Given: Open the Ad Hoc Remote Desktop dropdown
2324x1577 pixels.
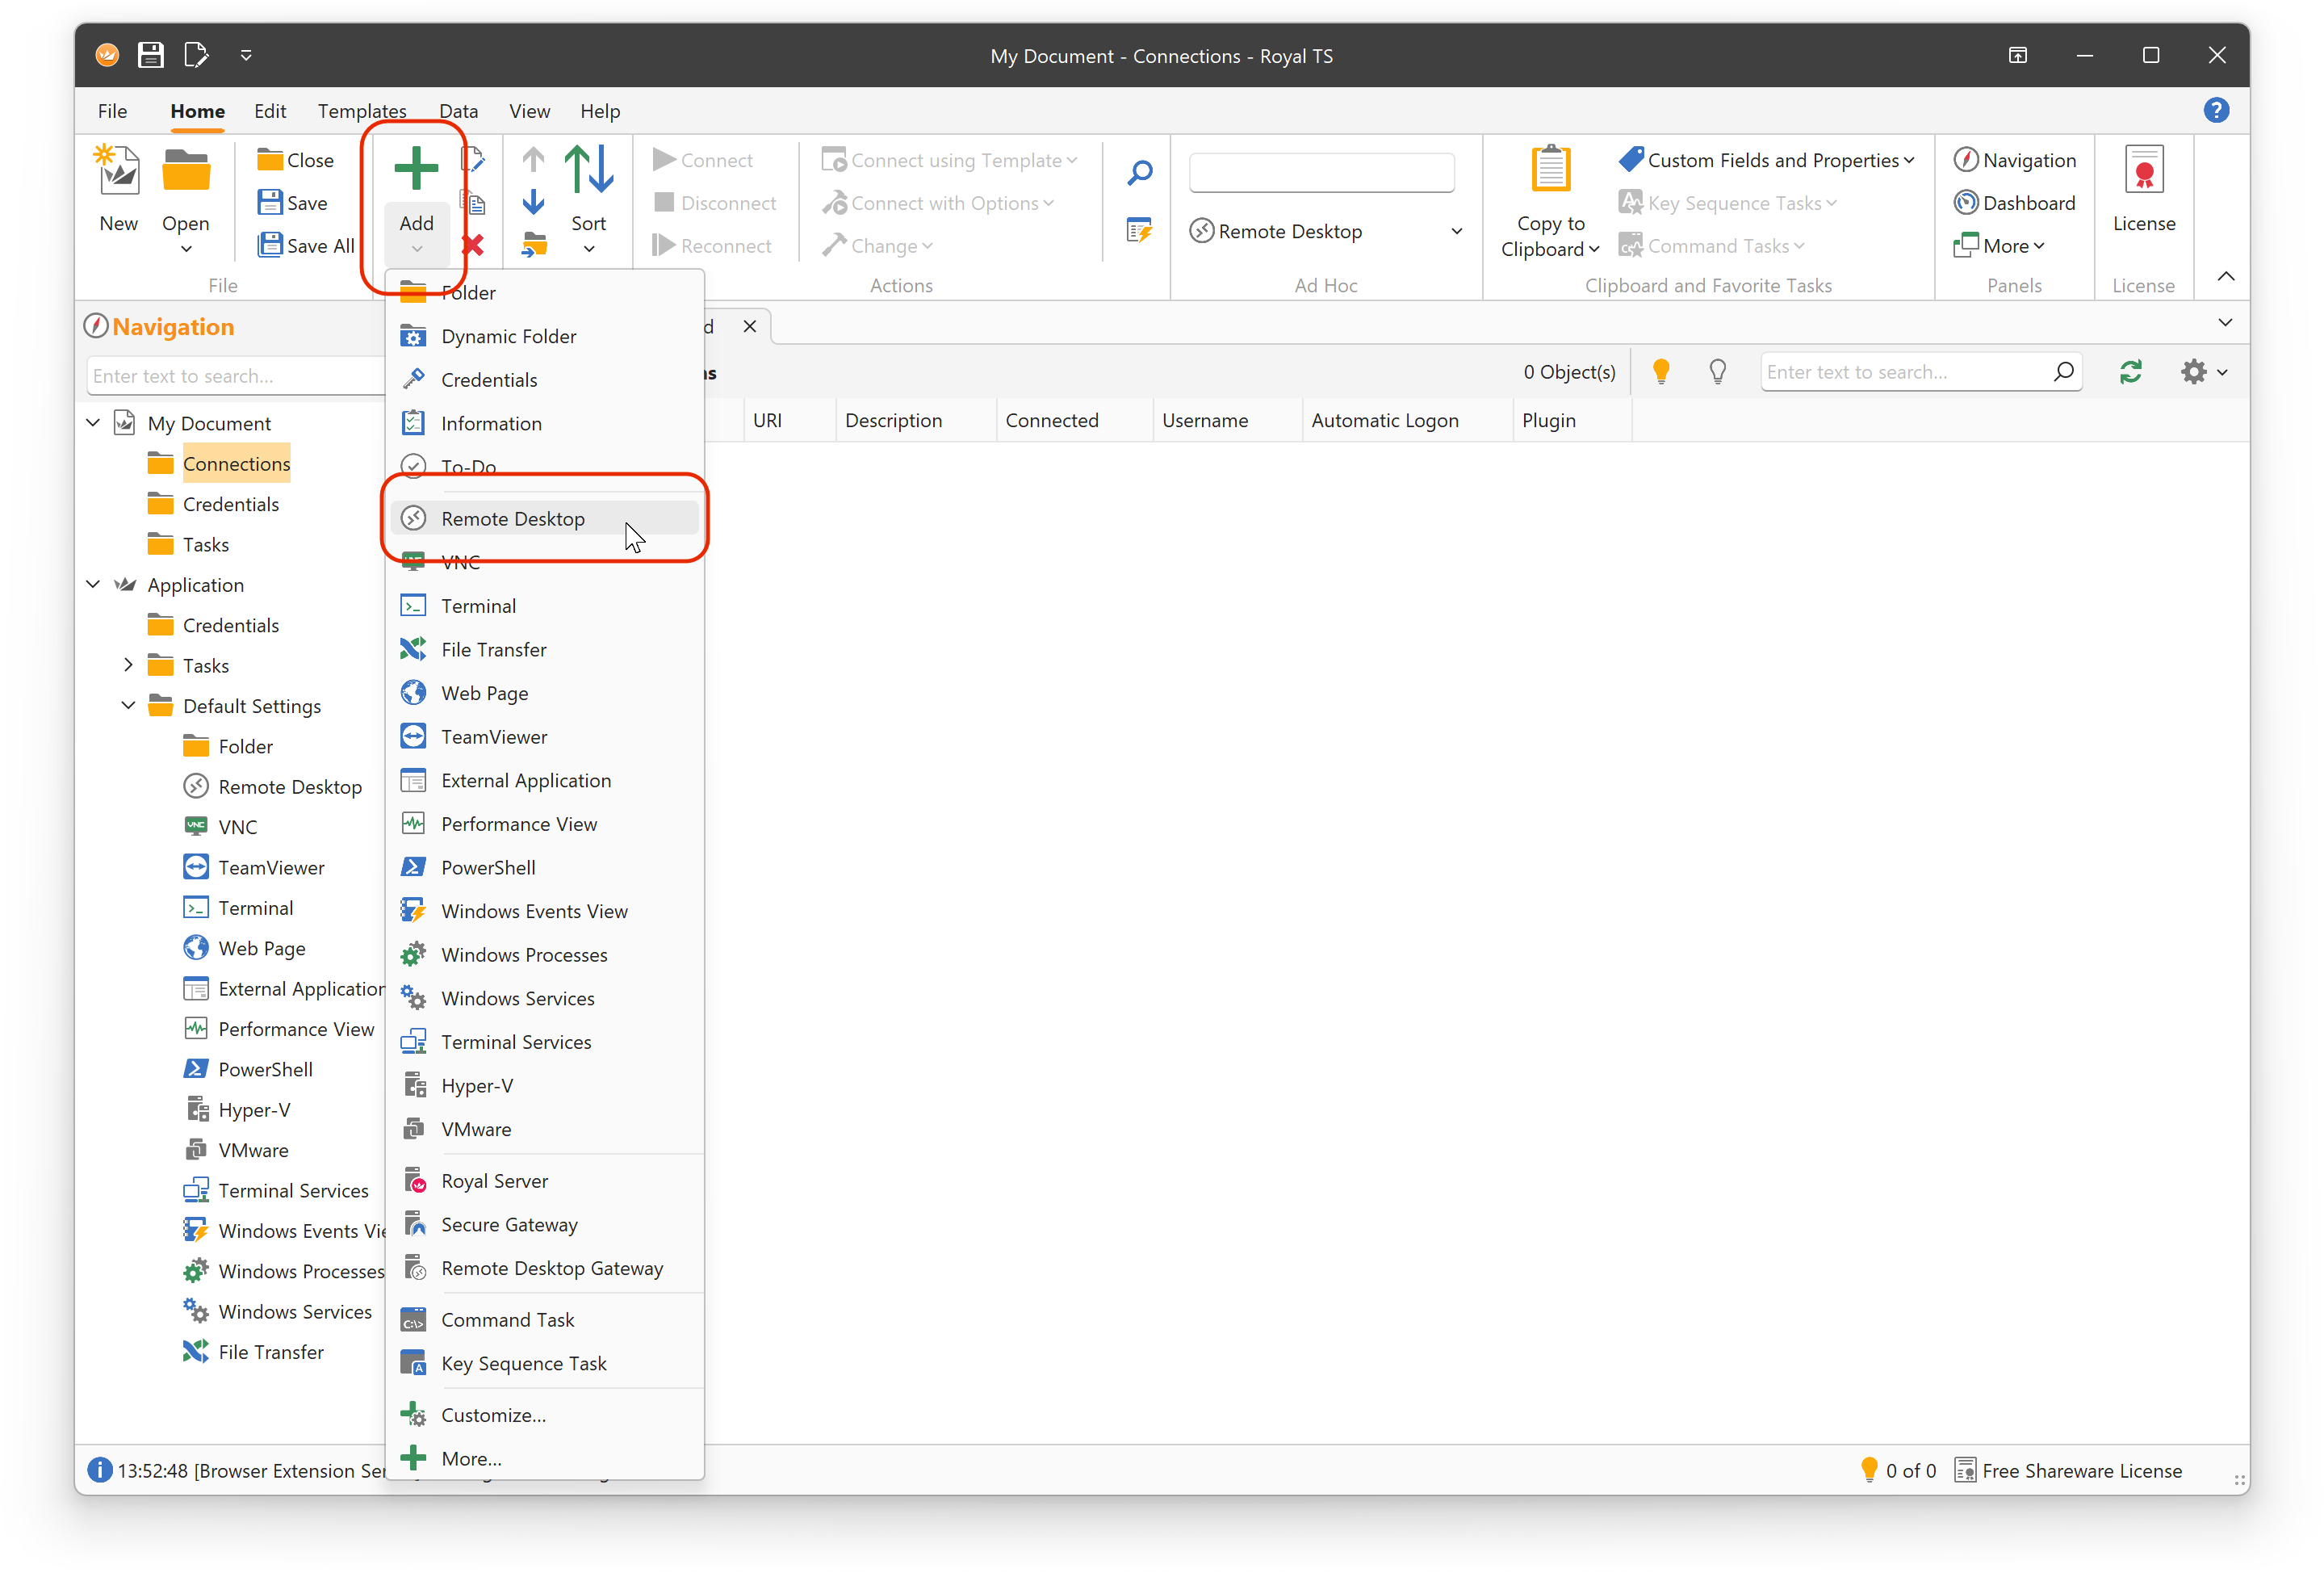Looking at the screenshot, I should point(1456,232).
